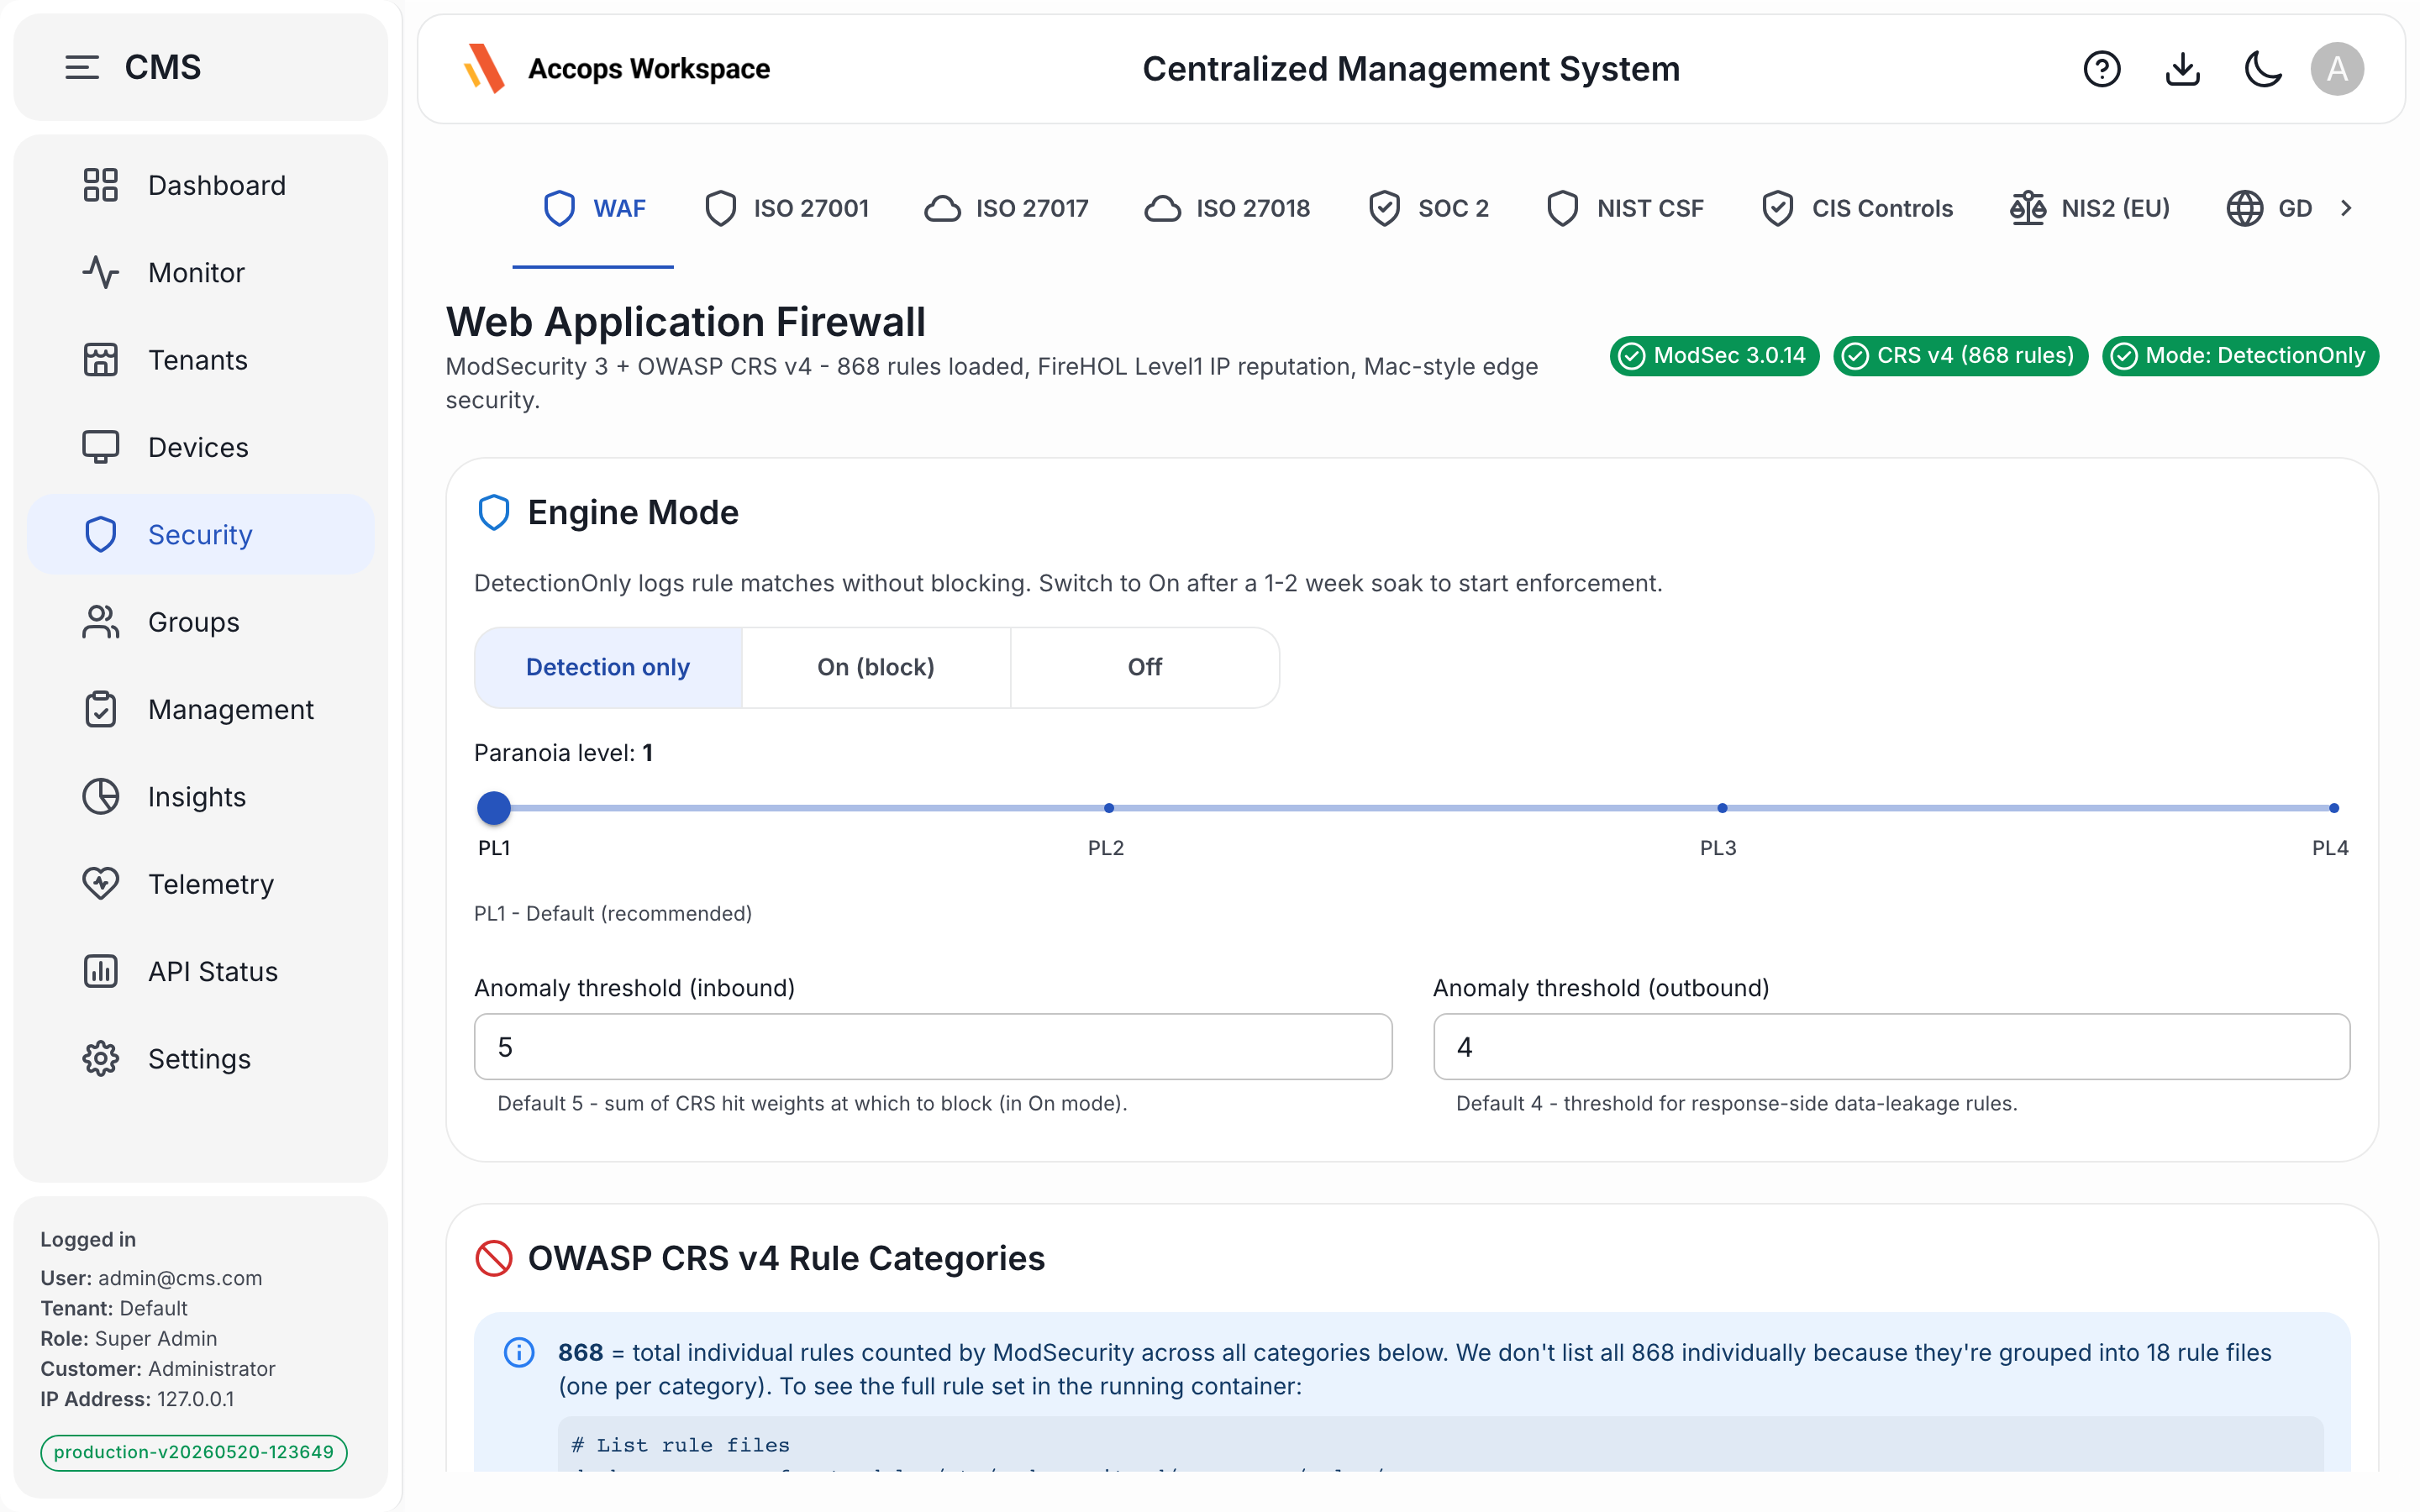Select On (block) engine mode
The height and width of the screenshot is (1512, 2420).
pos(876,667)
